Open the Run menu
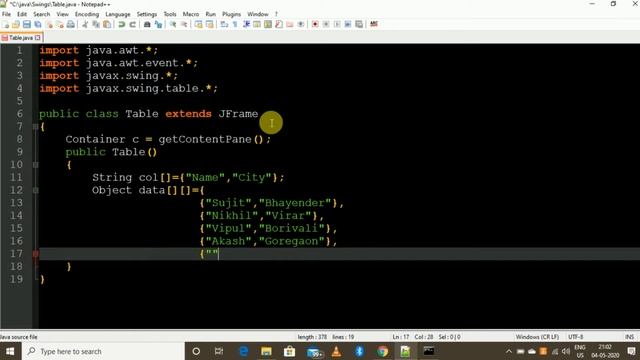The image size is (640, 360). tap(211, 14)
